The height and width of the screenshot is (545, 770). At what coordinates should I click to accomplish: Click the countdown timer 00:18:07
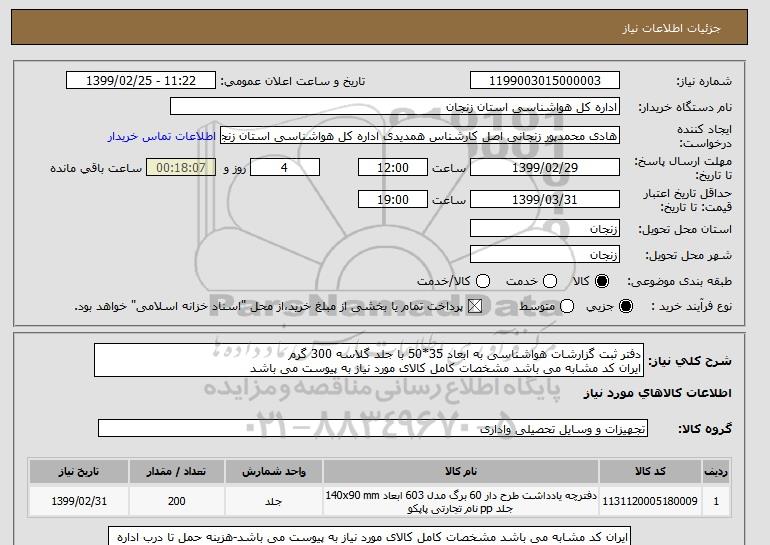point(181,167)
